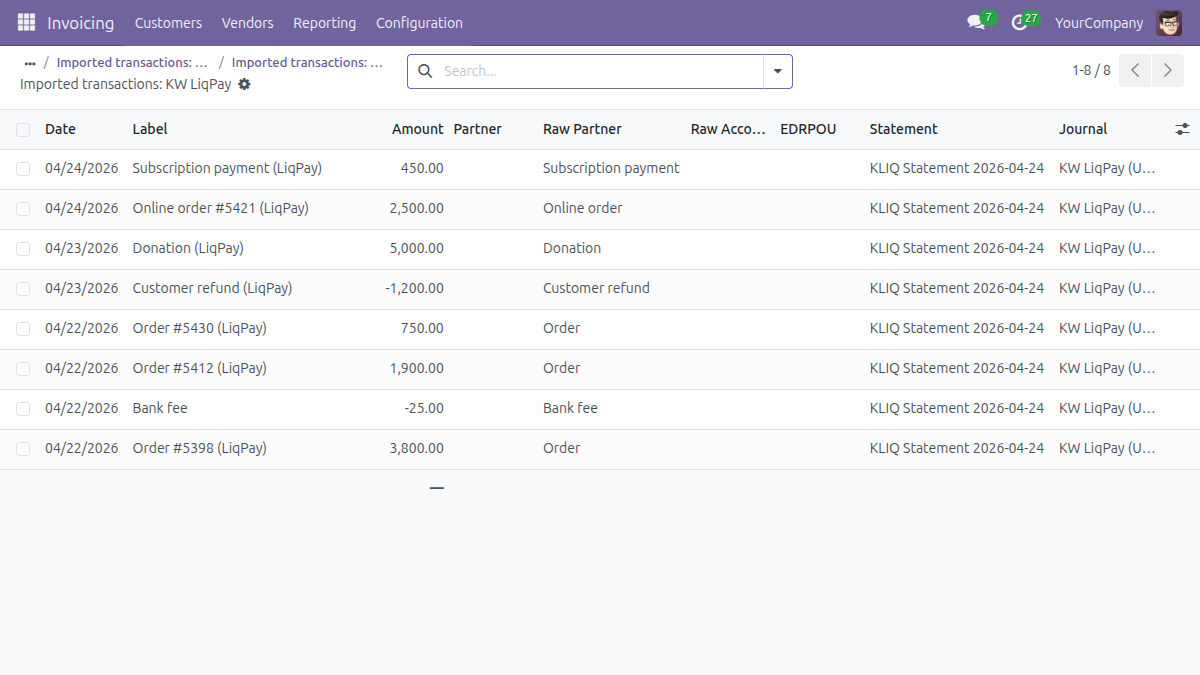This screenshot has height=675, width=1200.
Task: Check the Order #5412 row
Action: 23,369
